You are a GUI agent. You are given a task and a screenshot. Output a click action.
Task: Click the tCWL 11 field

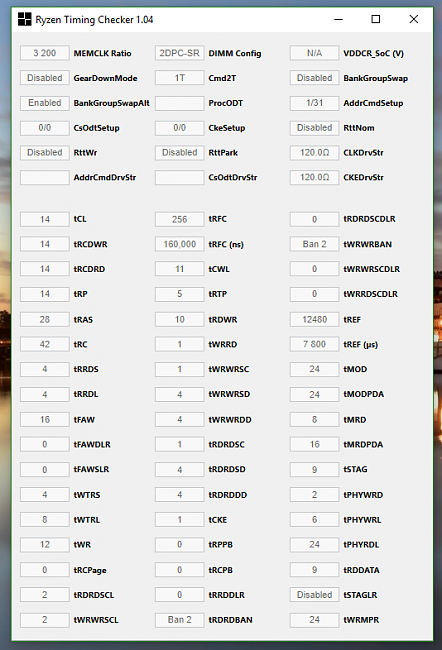click(x=180, y=269)
